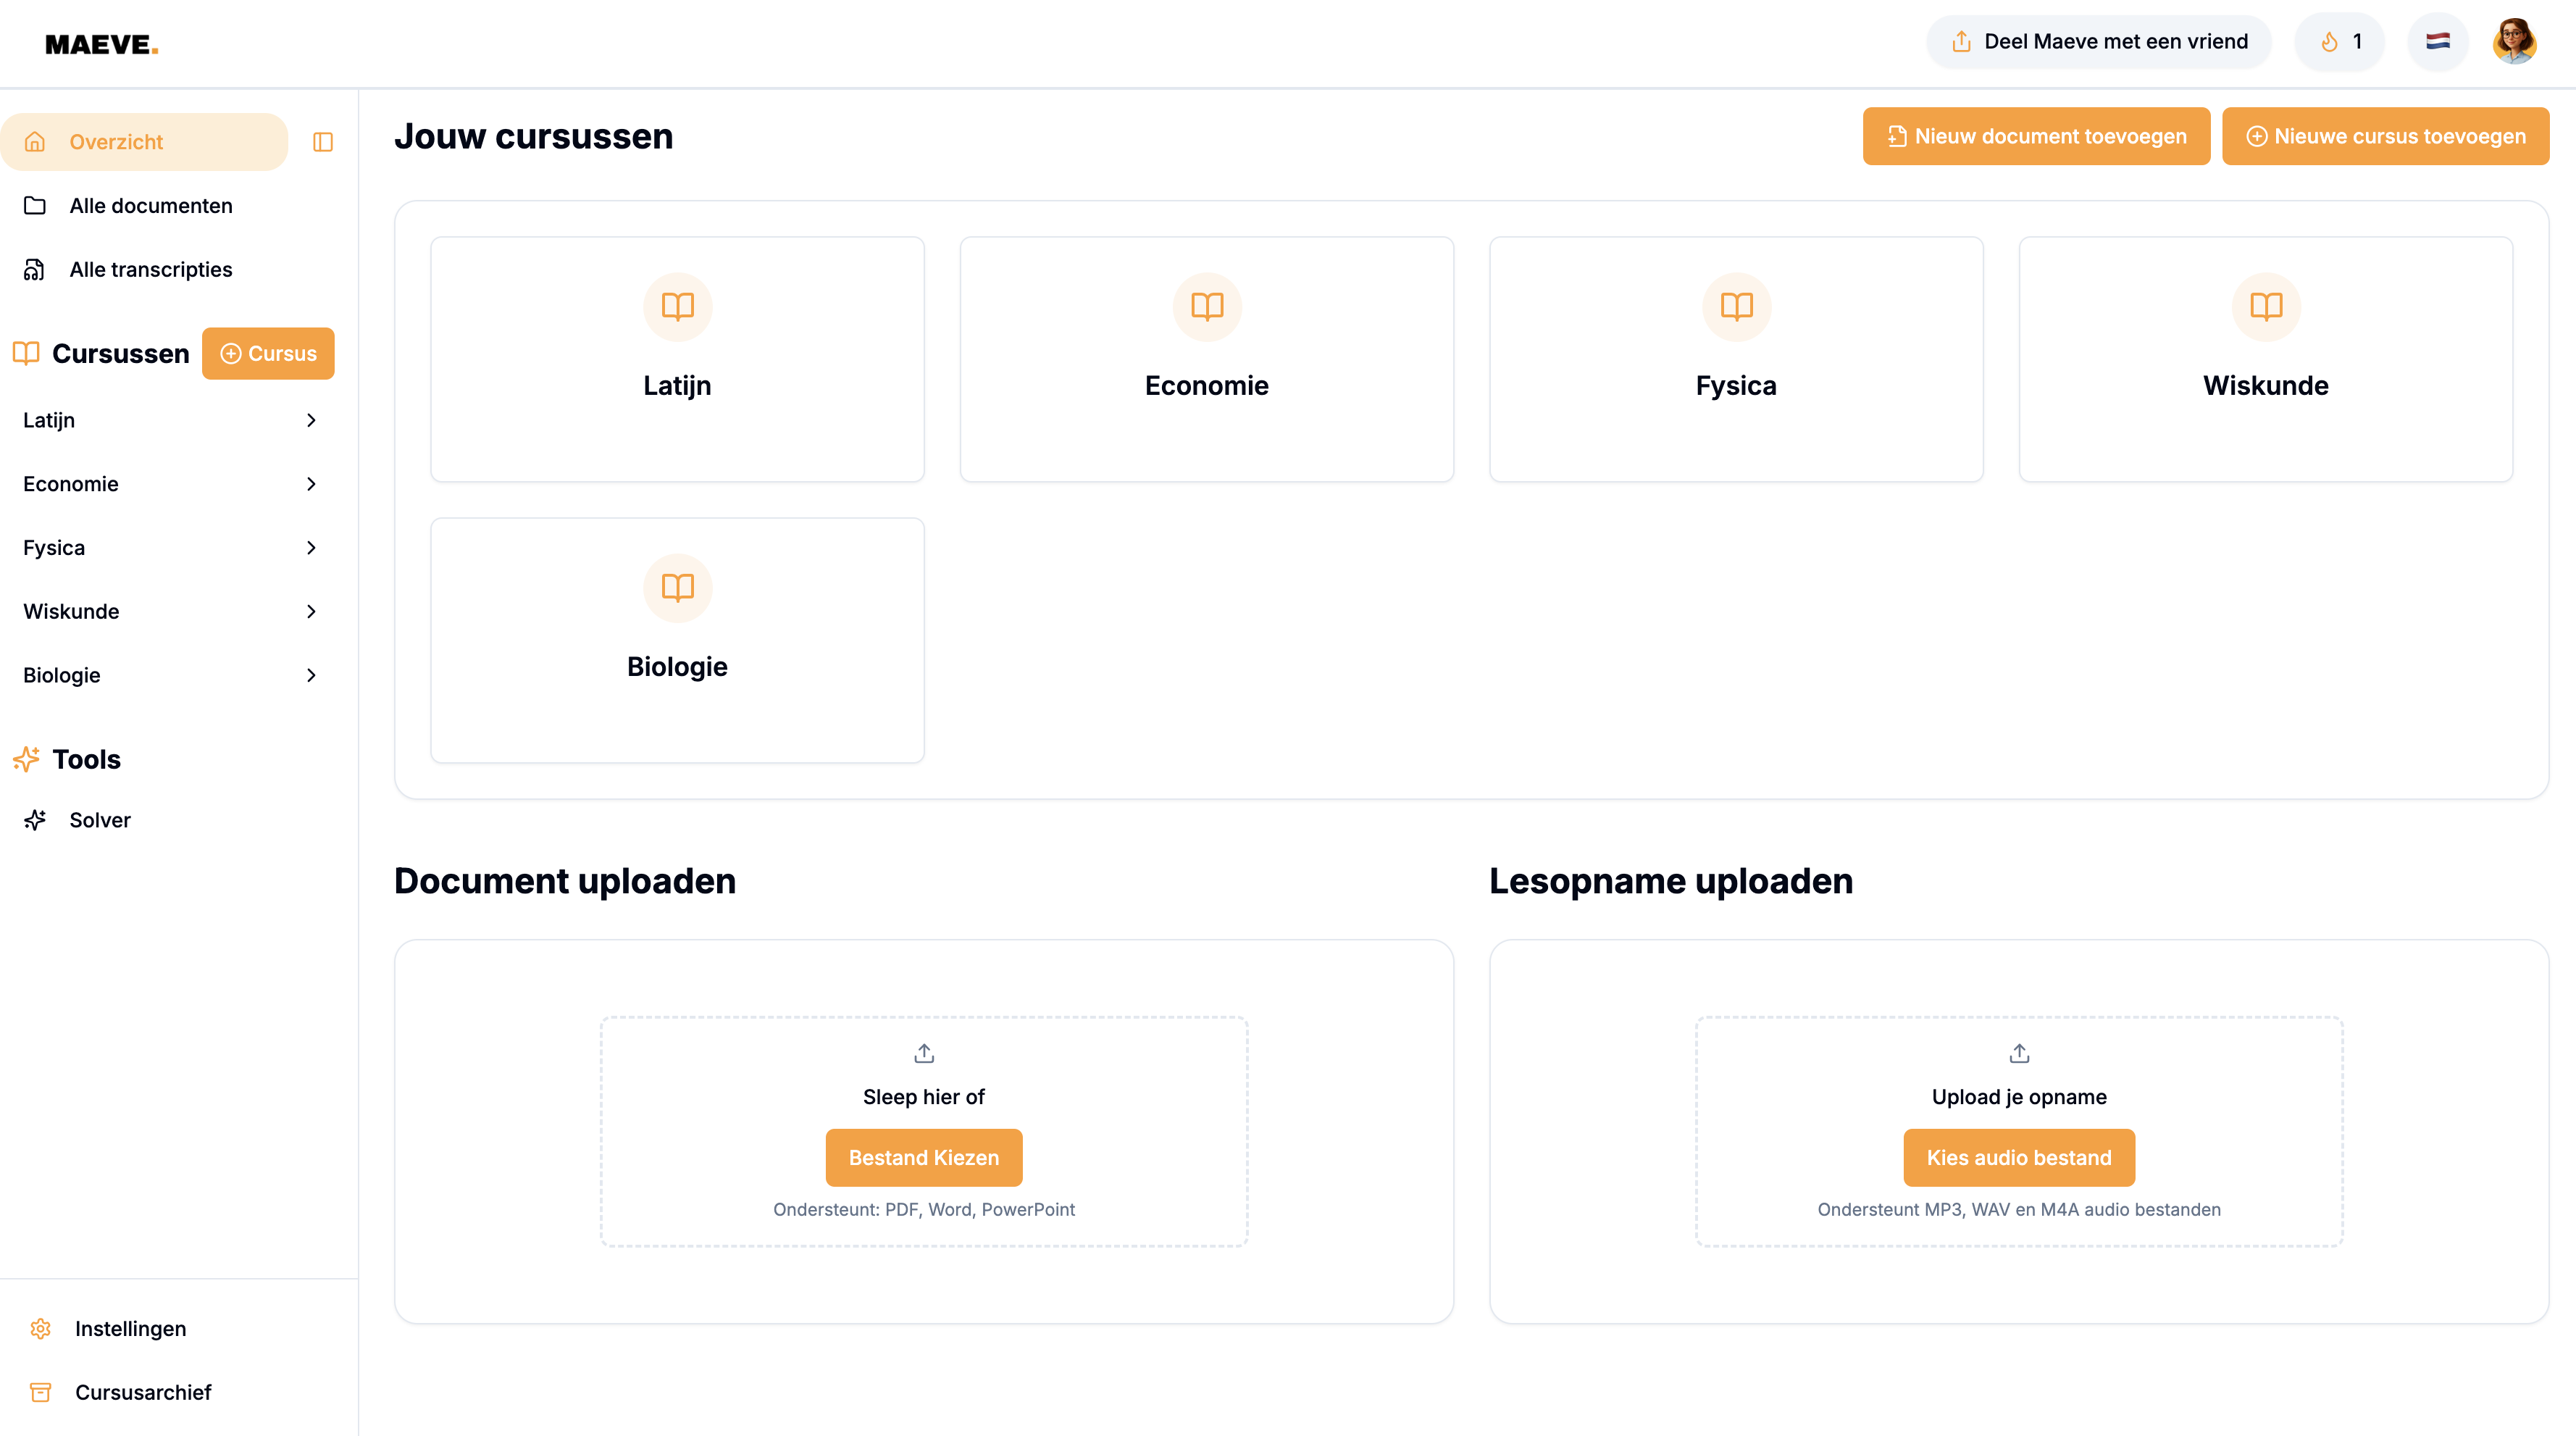Screen dimensions: 2576x1436
Task: Click the upload icon above 'Upload je opname'
Action: pyautogui.click(x=2019, y=1053)
